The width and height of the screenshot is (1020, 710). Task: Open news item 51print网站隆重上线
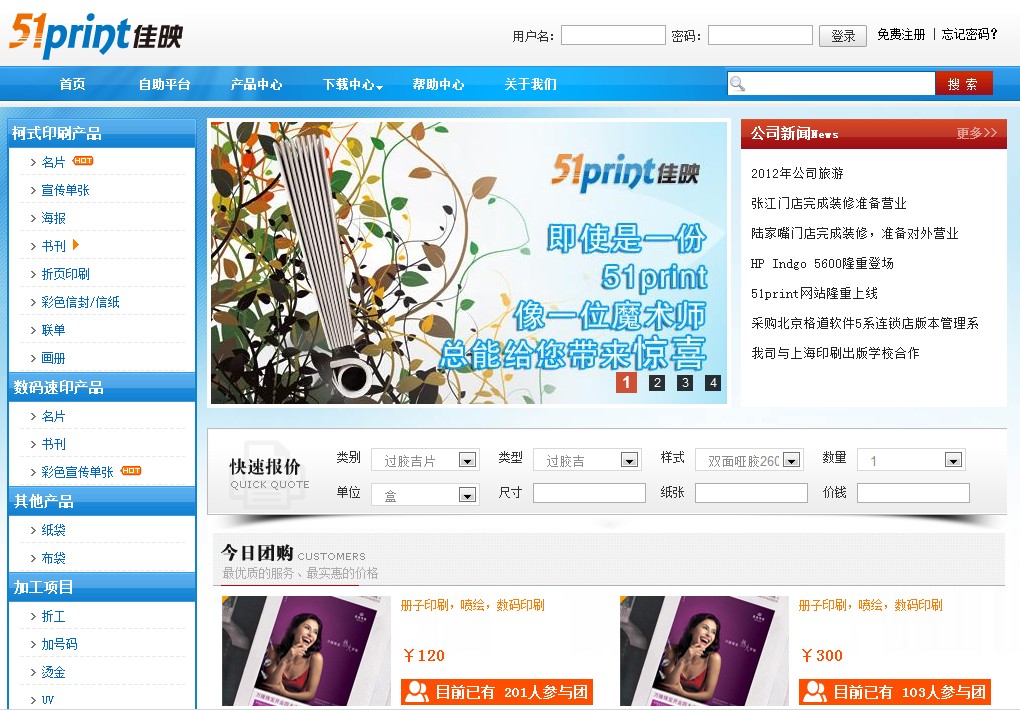[x=814, y=293]
